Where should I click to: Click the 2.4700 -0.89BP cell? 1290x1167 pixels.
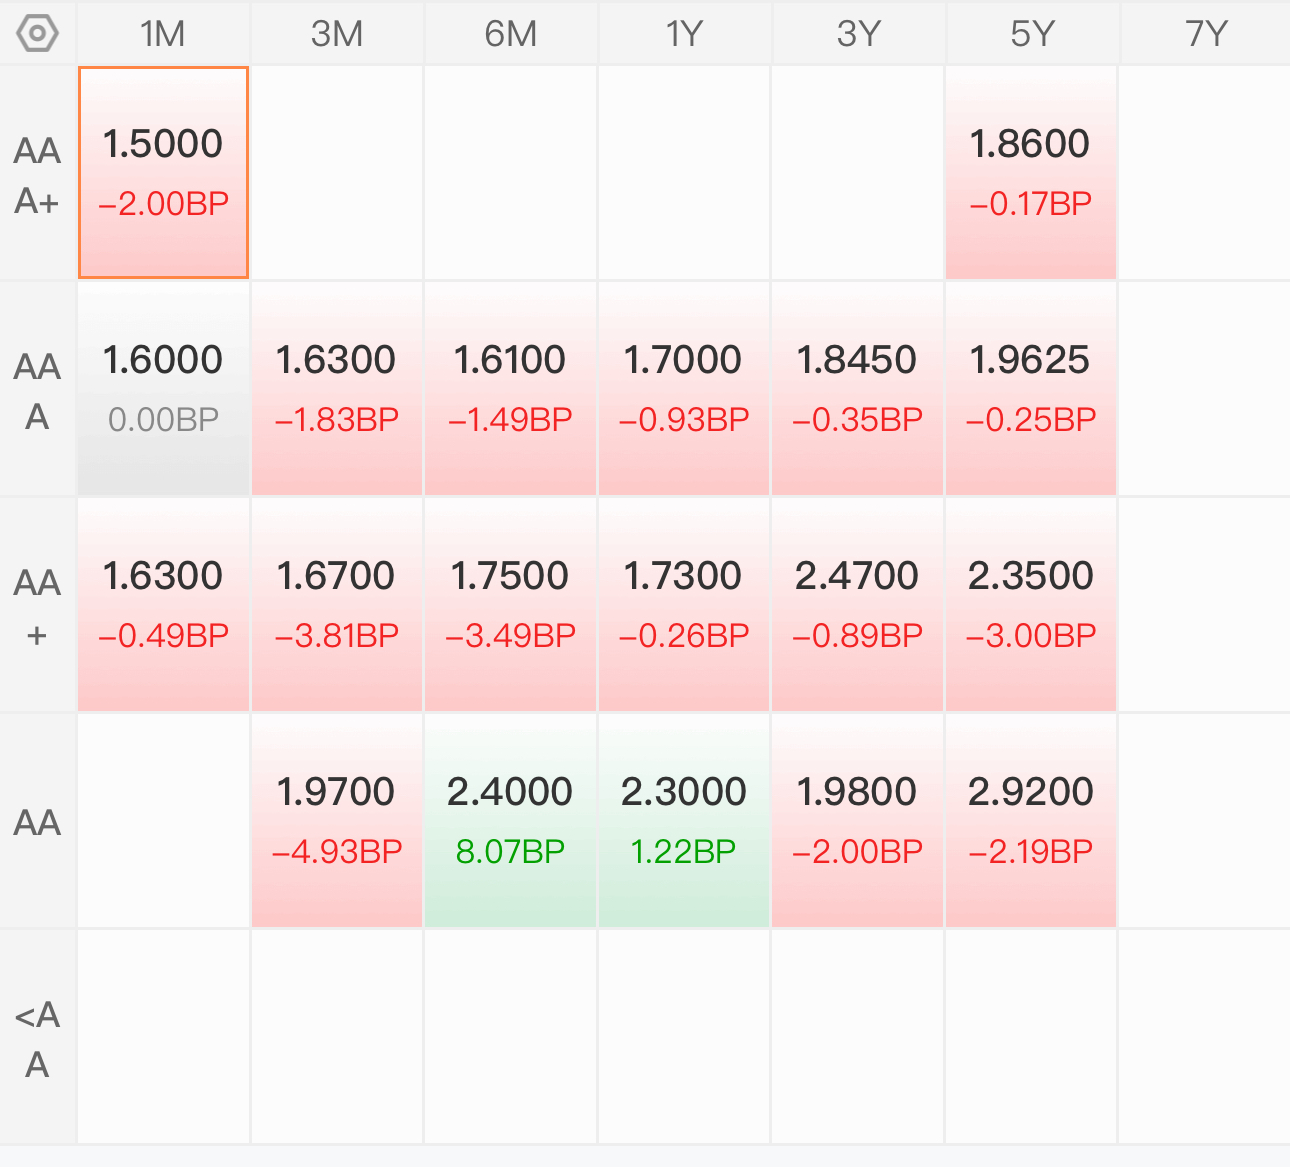[x=857, y=605]
